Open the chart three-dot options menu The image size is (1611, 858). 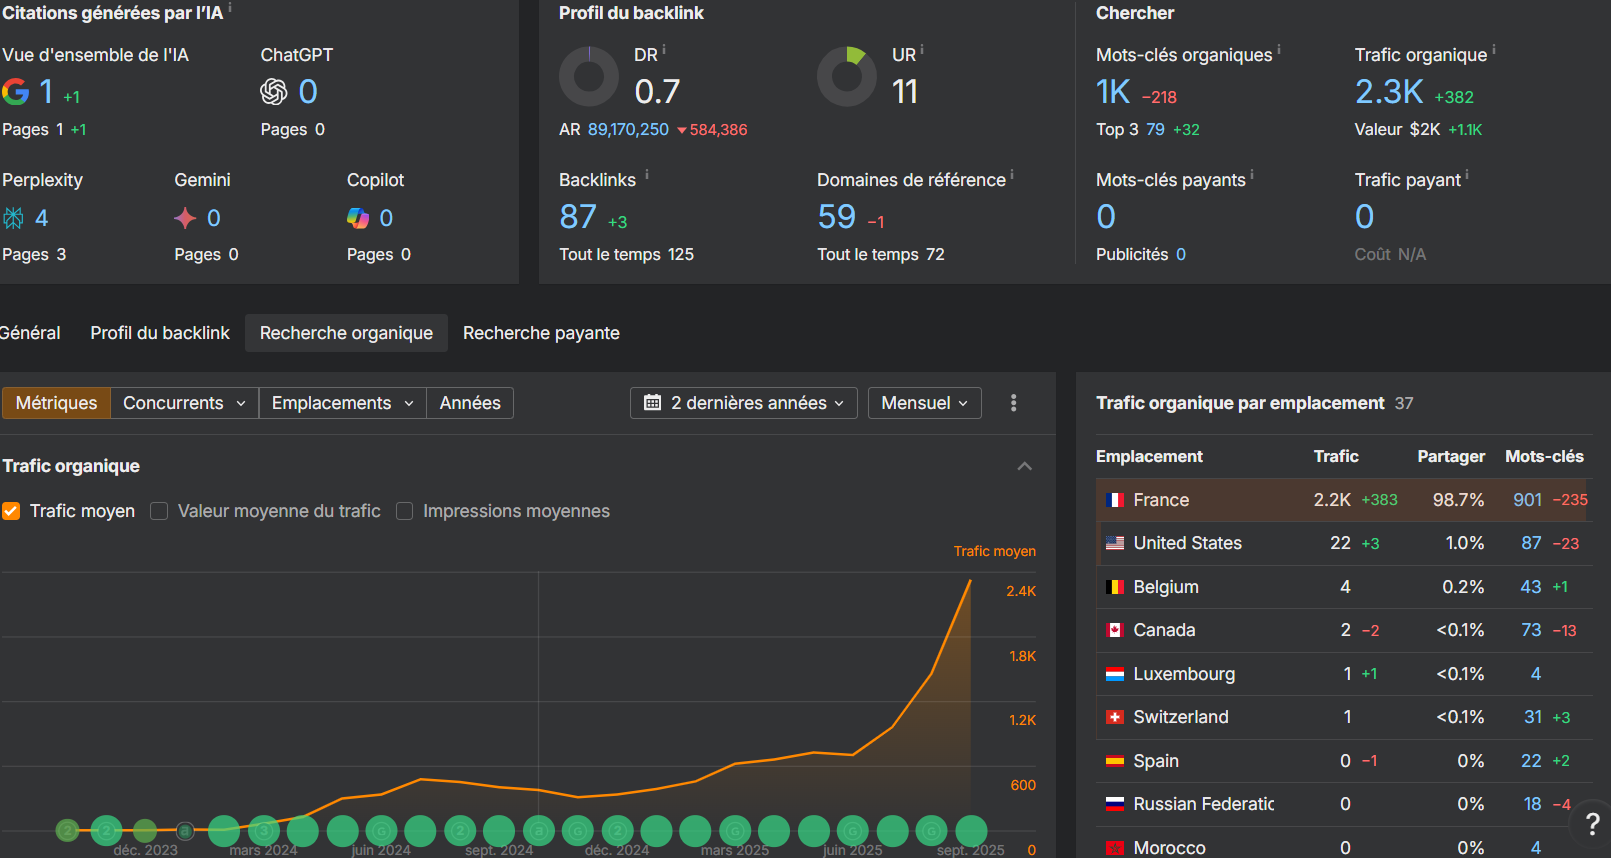(x=1013, y=403)
